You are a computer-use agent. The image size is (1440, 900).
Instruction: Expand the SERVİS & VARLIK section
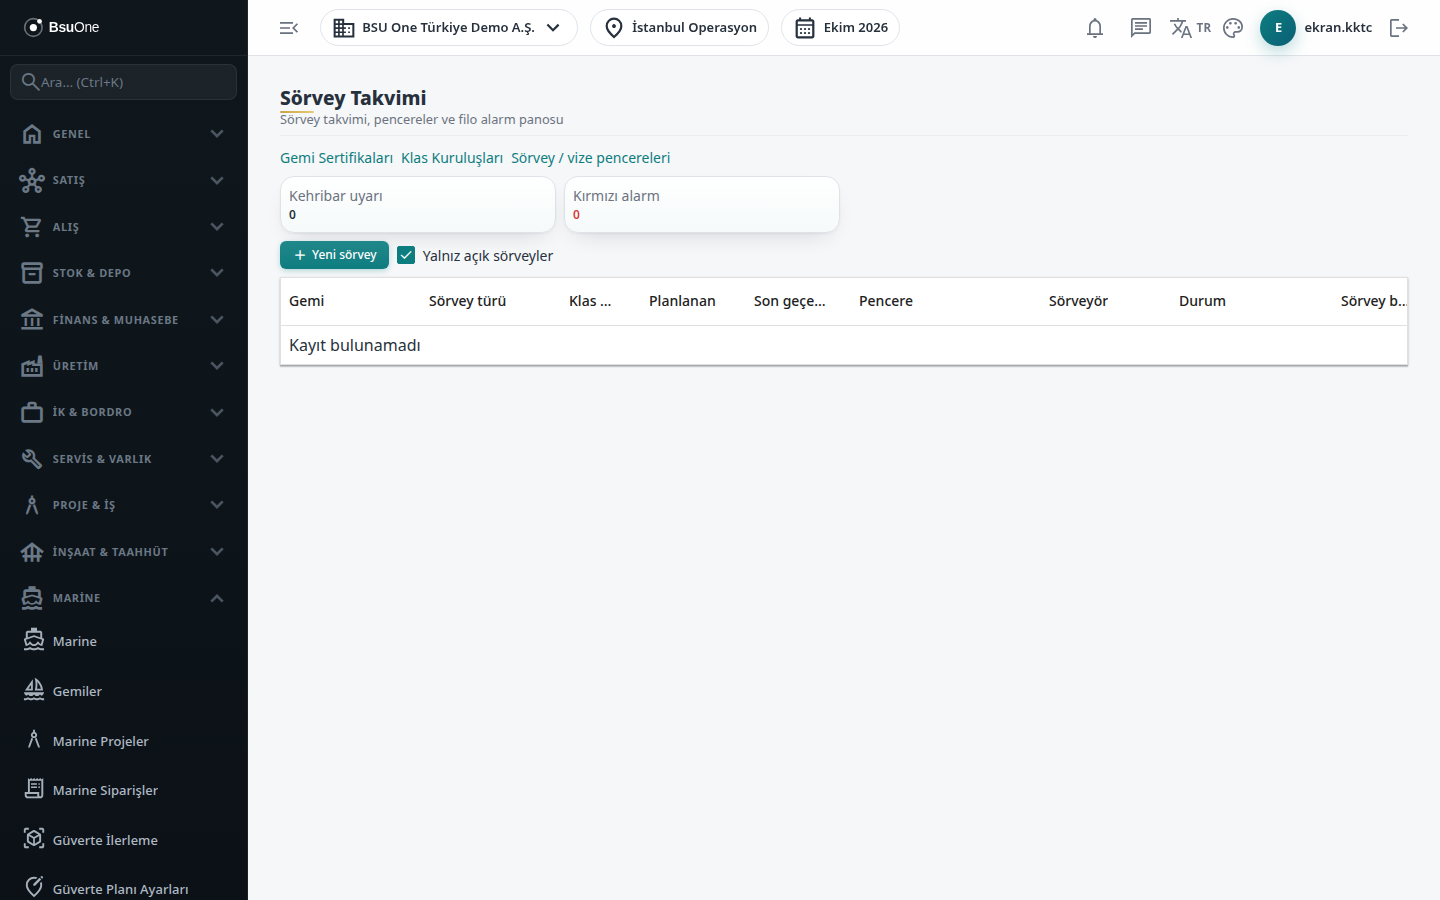click(x=124, y=459)
